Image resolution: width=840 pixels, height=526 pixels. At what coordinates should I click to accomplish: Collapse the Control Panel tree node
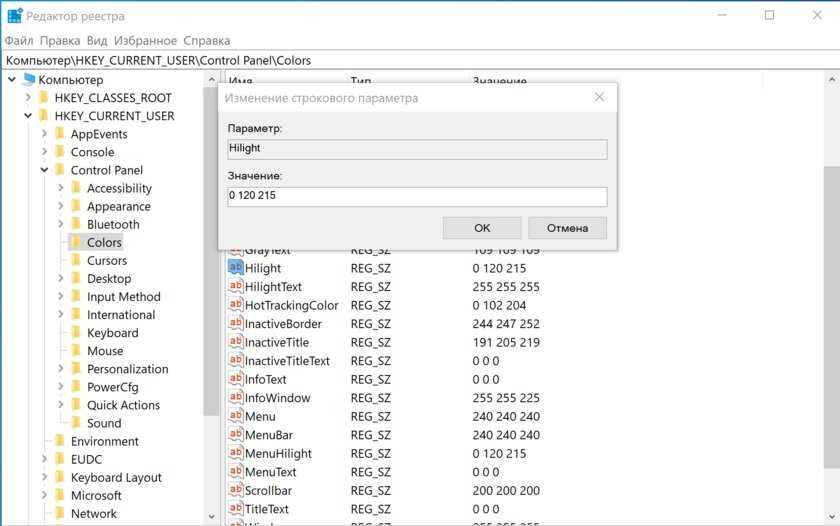coord(44,170)
